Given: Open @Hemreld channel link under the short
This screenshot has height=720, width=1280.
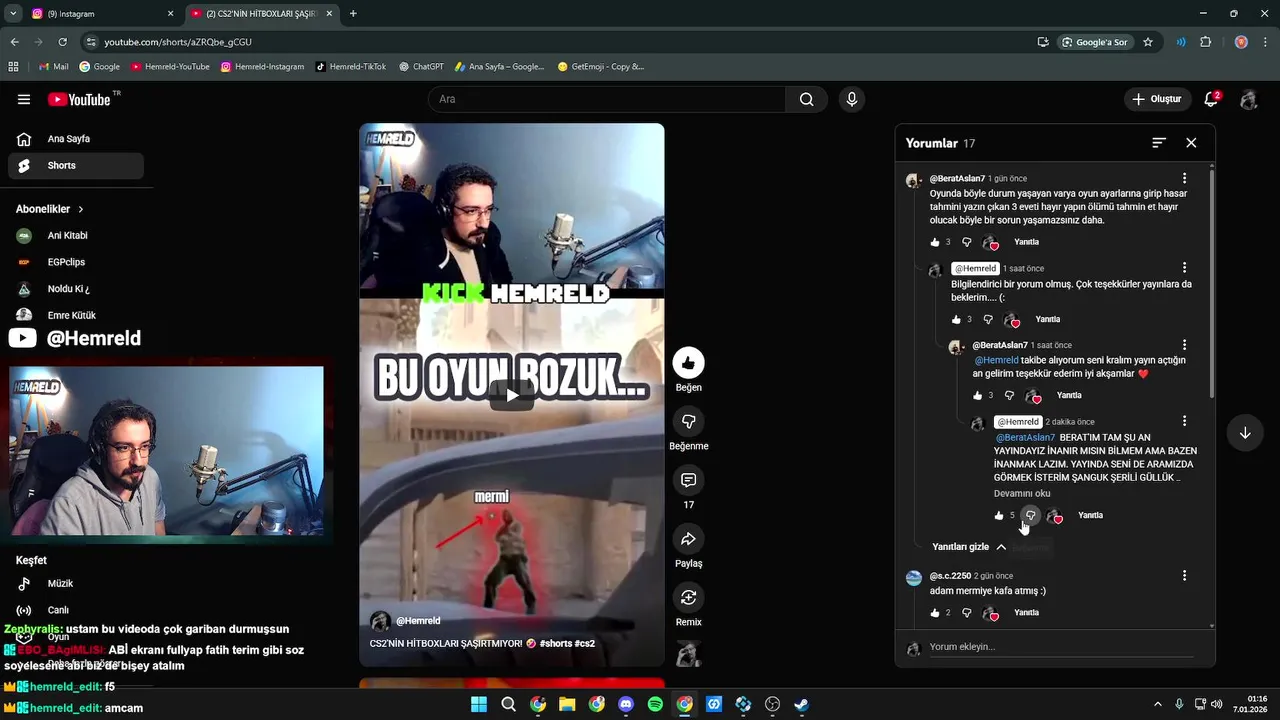Looking at the screenshot, I should 418,621.
